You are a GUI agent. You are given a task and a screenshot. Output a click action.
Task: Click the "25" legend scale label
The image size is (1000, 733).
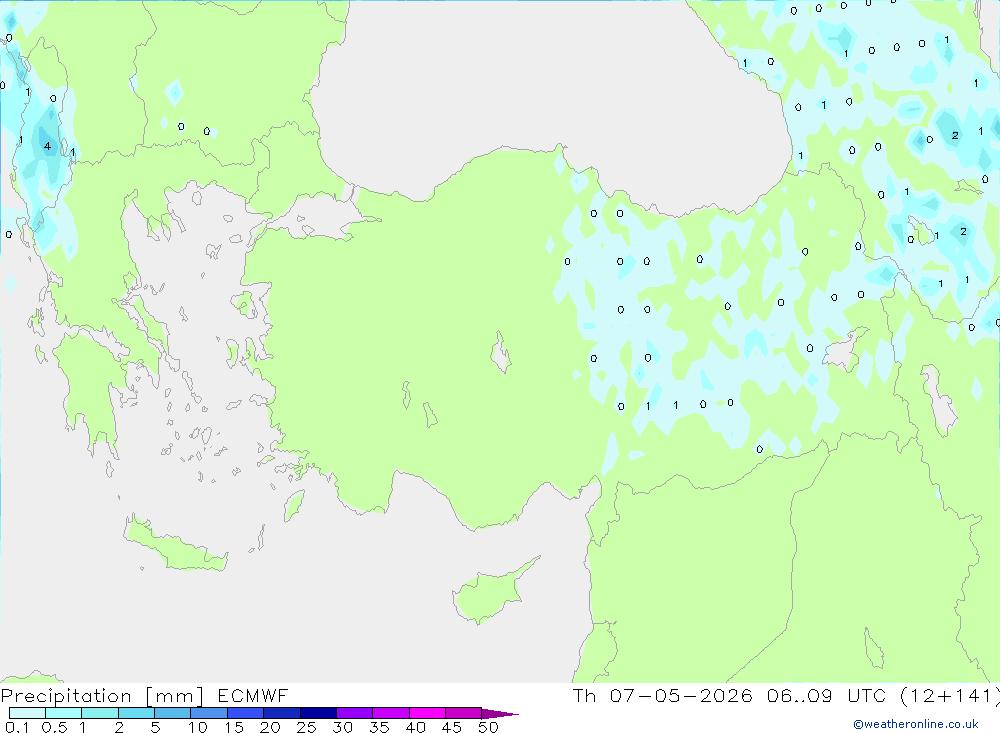point(306,727)
